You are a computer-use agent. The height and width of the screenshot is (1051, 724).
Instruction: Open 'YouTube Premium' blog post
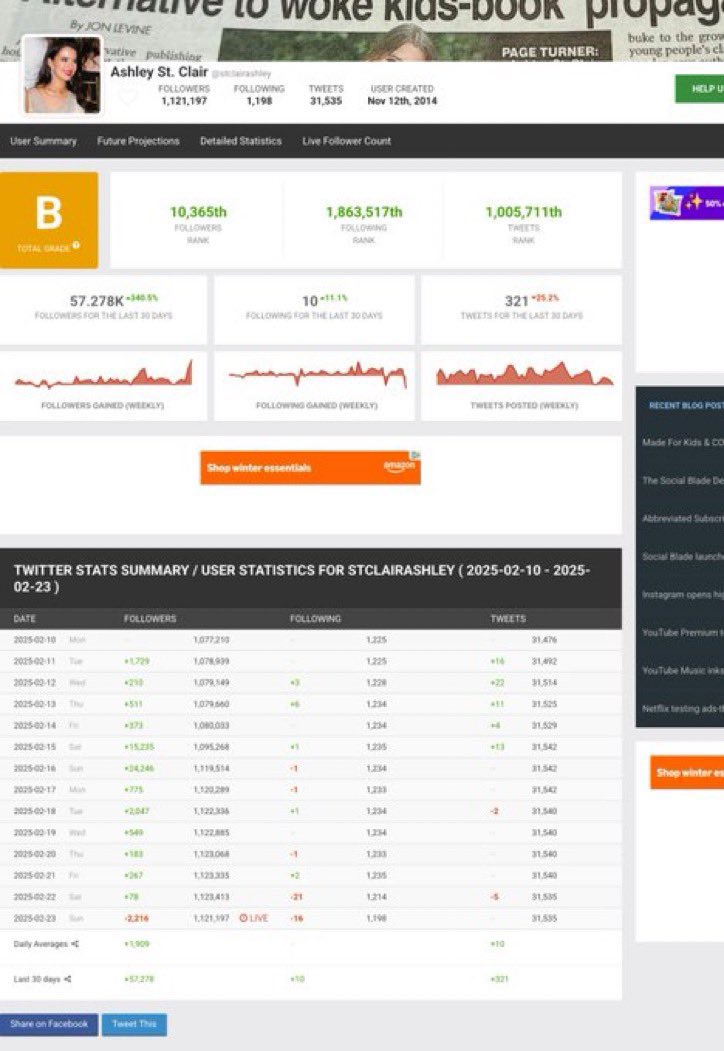(682, 632)
